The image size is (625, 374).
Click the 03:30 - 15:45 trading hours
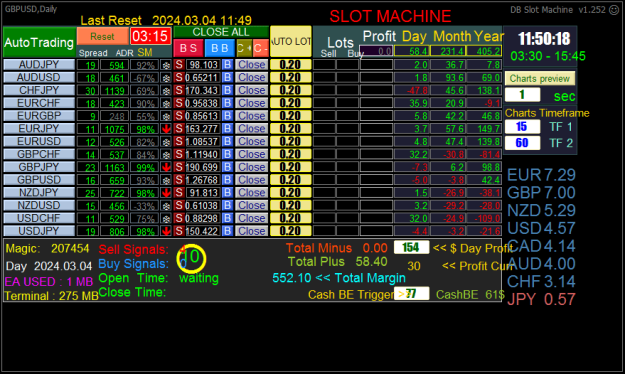click(548, 56)
